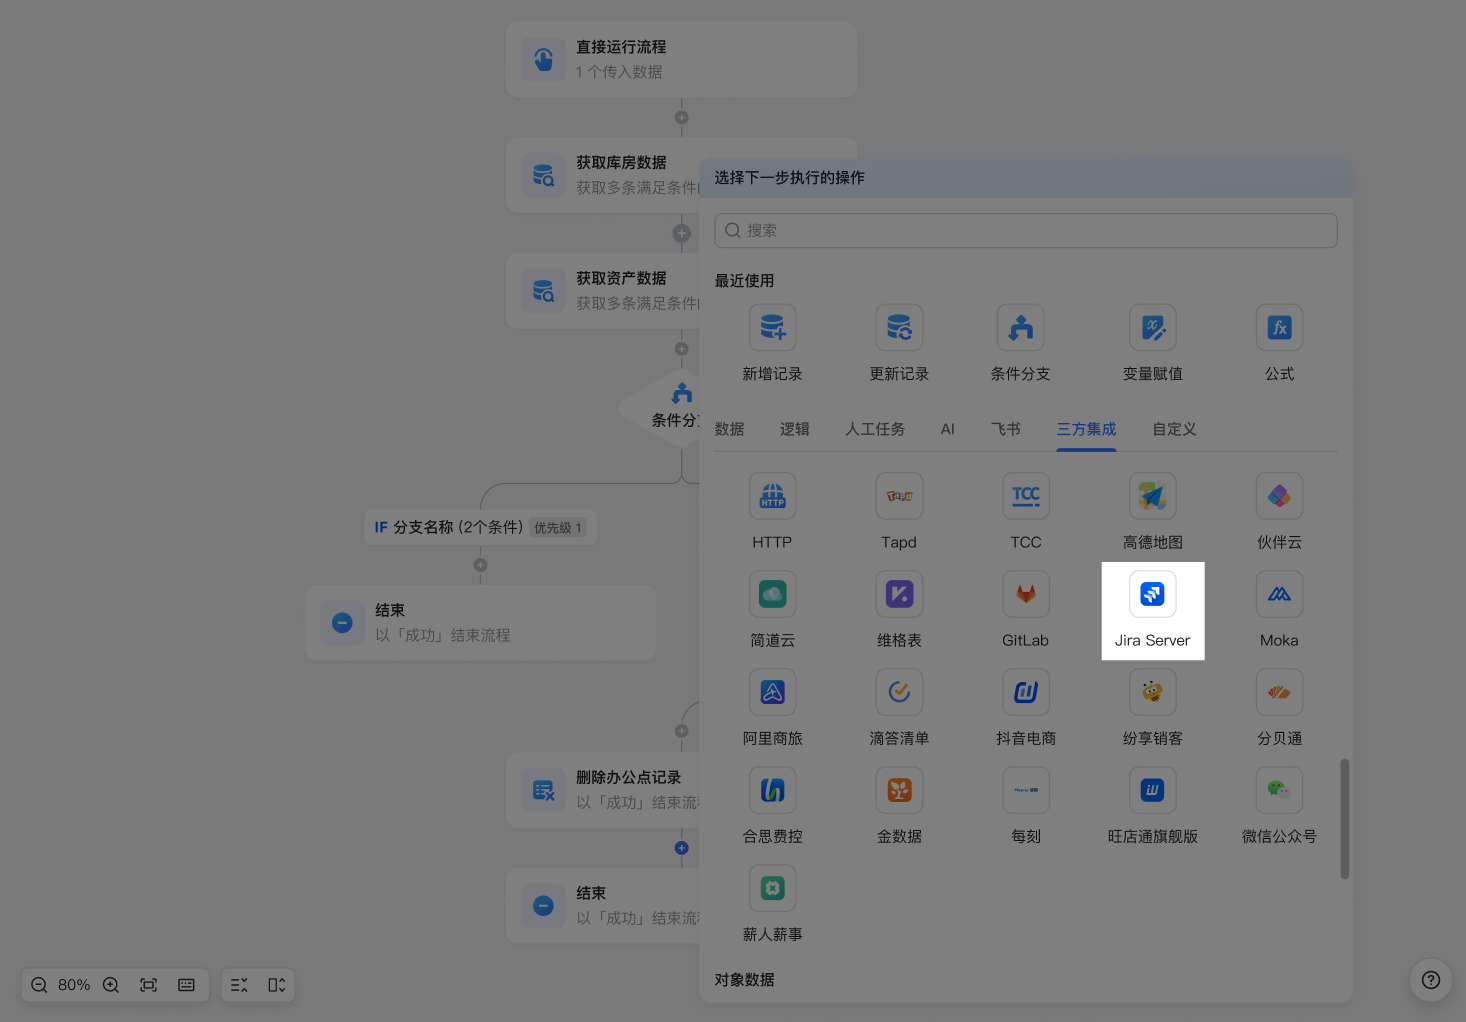This screenshot has height=1022, width=1466.
Task: Zoom out the flow canvas
Action: click(39, 985)
